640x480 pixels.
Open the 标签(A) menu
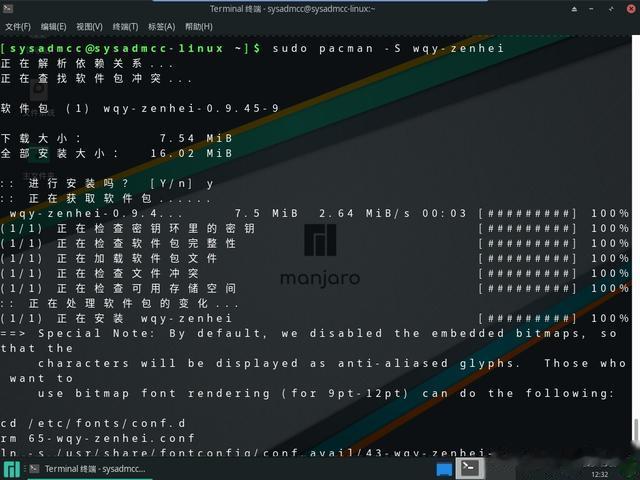point(161,27)
